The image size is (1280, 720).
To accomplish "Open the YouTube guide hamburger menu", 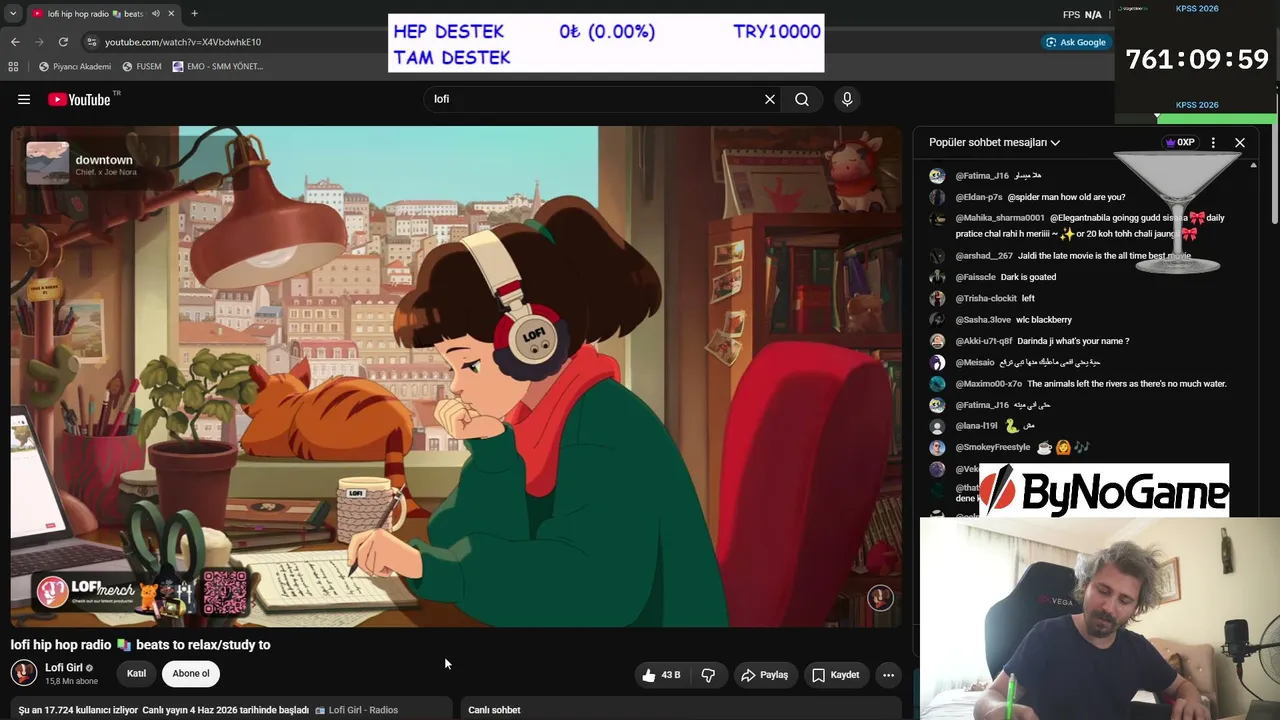I will point(24,99).
